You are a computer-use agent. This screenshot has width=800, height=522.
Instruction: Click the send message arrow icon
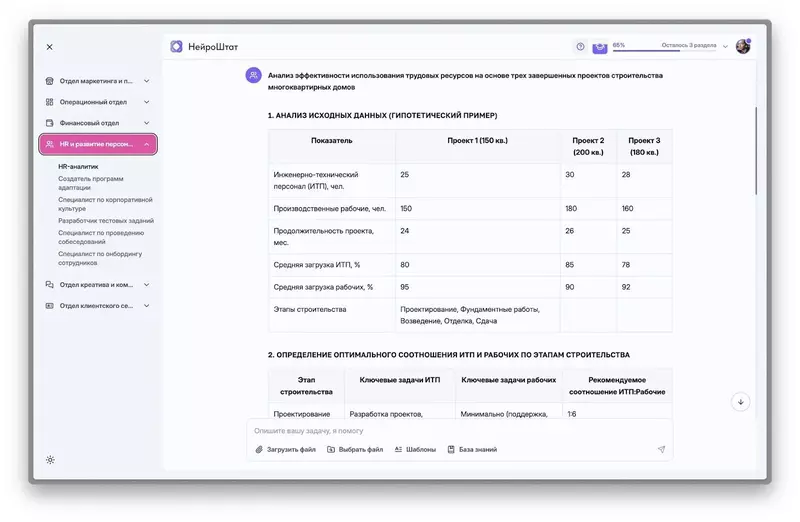click(661, 450)
